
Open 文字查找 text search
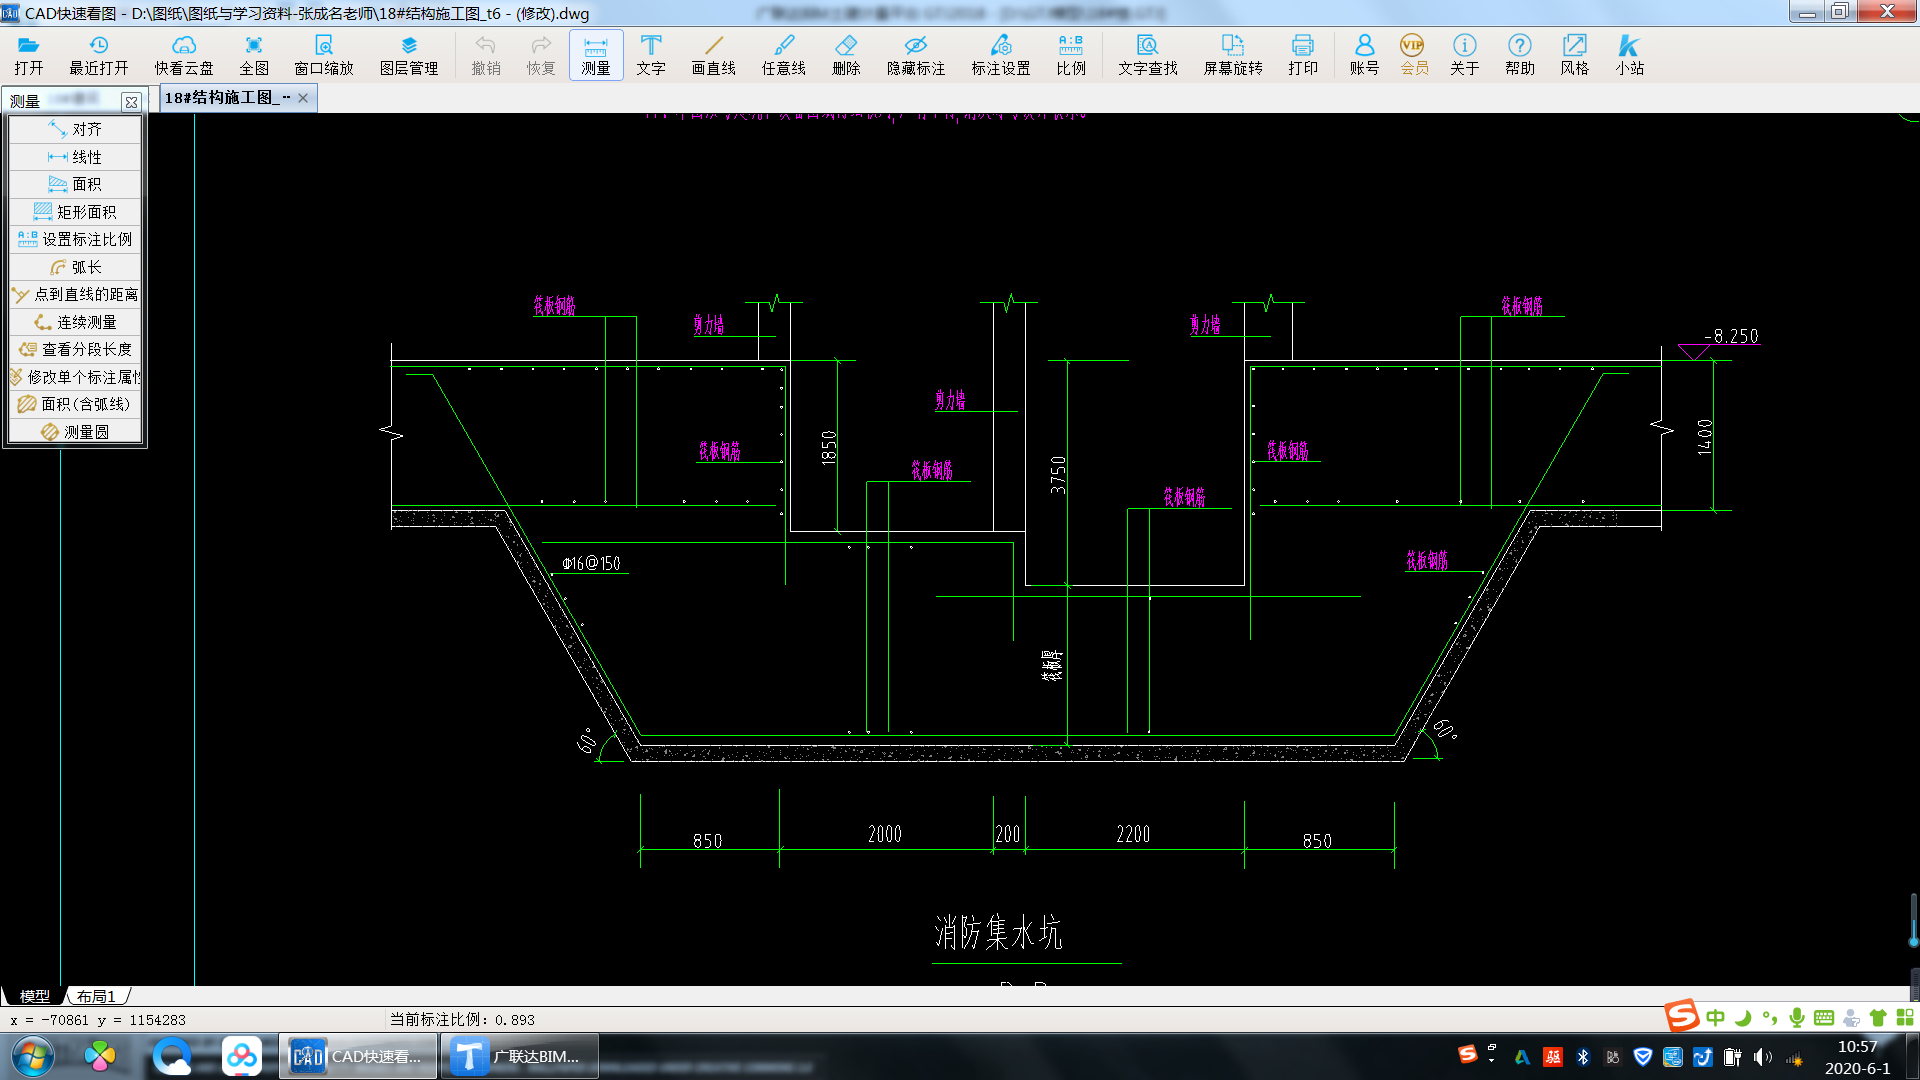[x=1148, y=55]
